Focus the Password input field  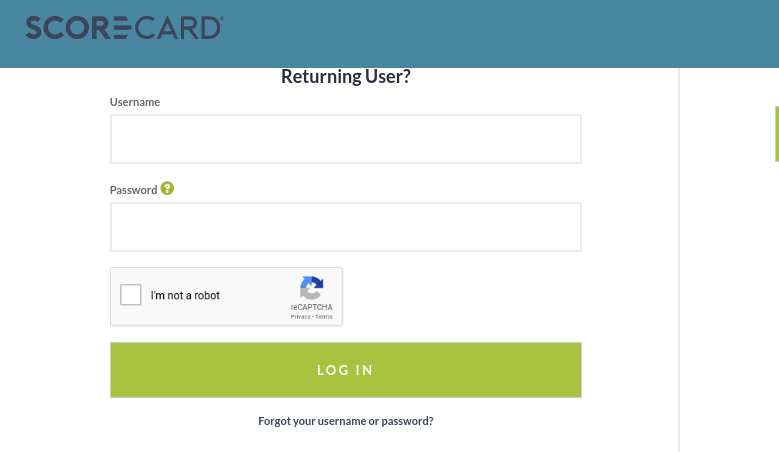[345, 227]
